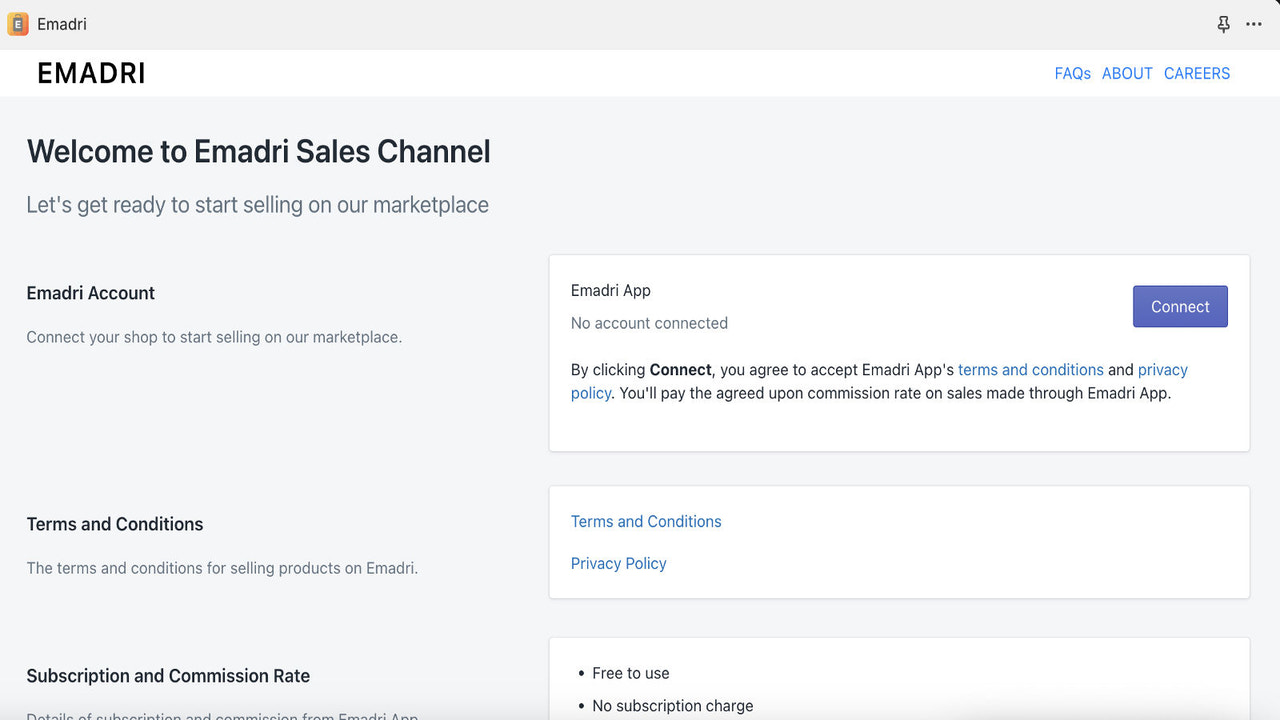Open the three-dot more actions menu
The image size is (1280, 720).
click(x=1254, y=24)
